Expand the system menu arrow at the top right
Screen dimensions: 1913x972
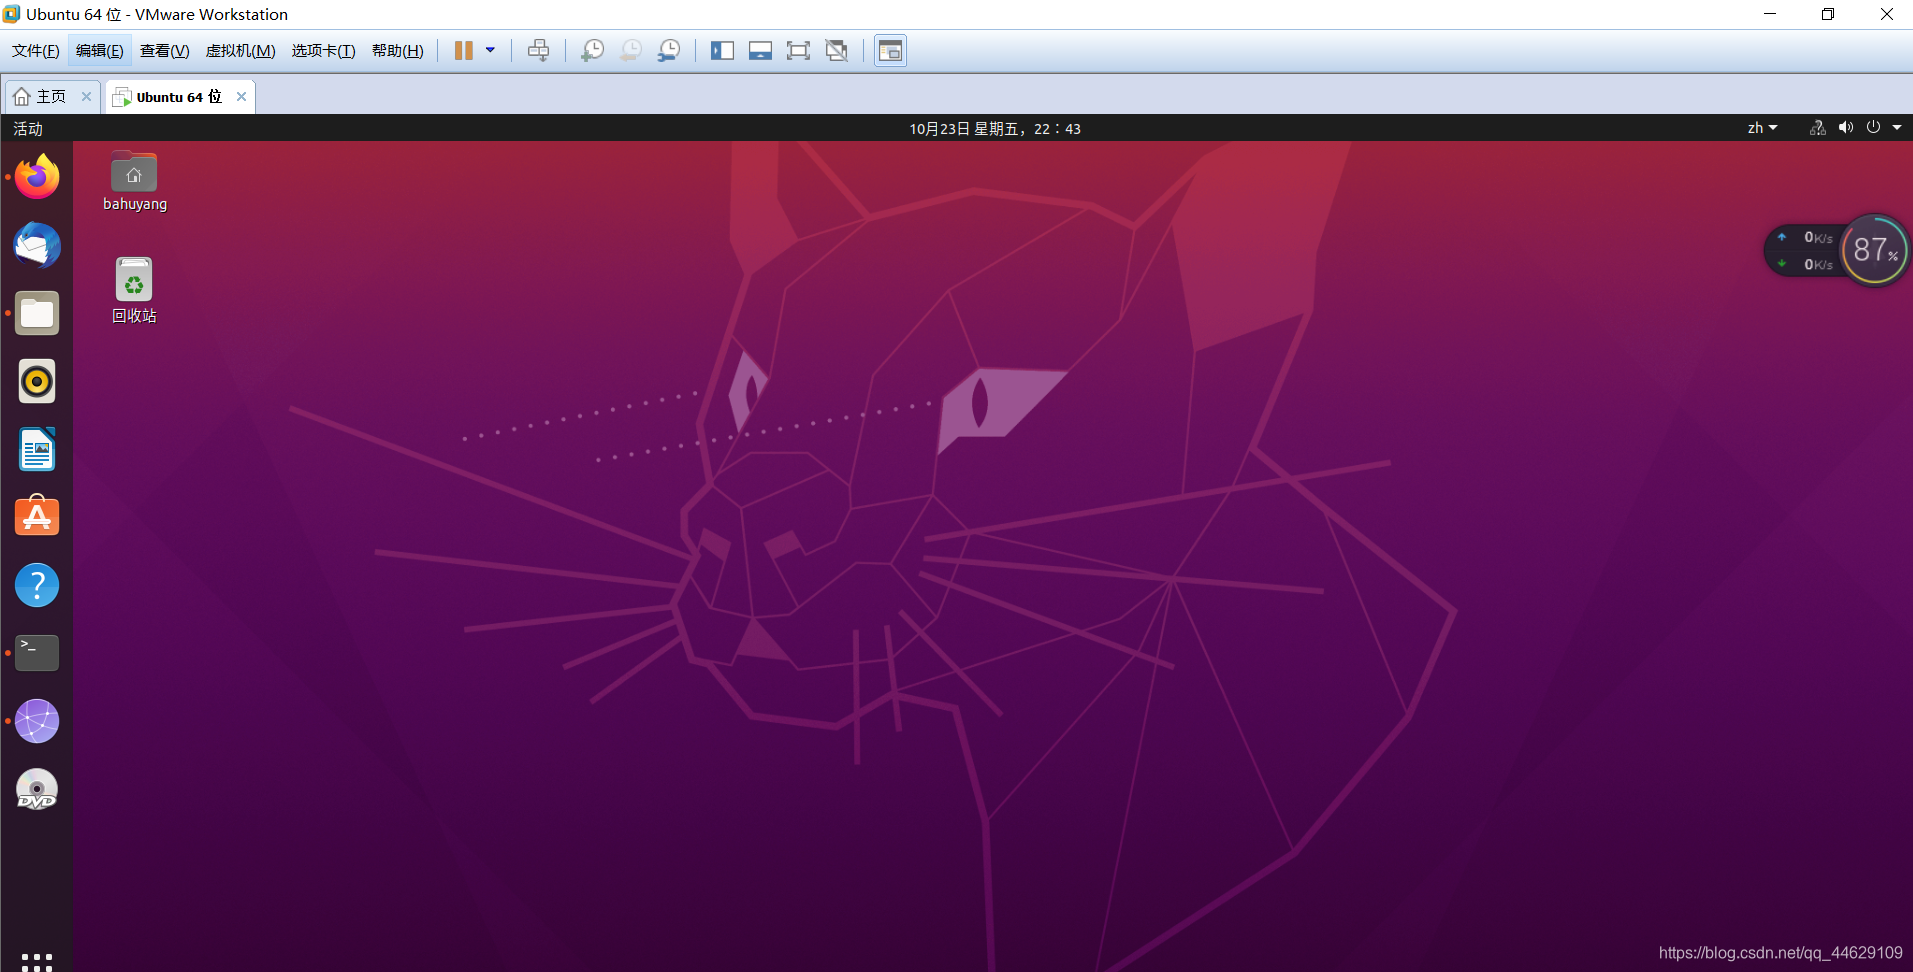point(1897,128)
